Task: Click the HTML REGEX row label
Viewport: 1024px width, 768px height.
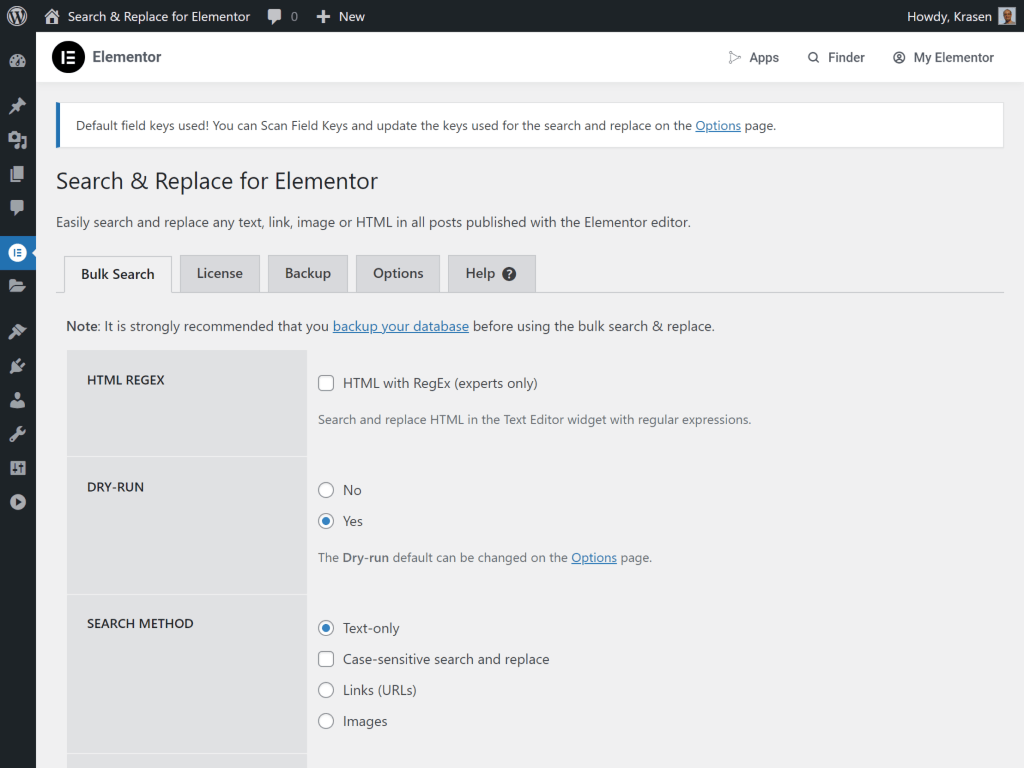Action: click(125, 380)
